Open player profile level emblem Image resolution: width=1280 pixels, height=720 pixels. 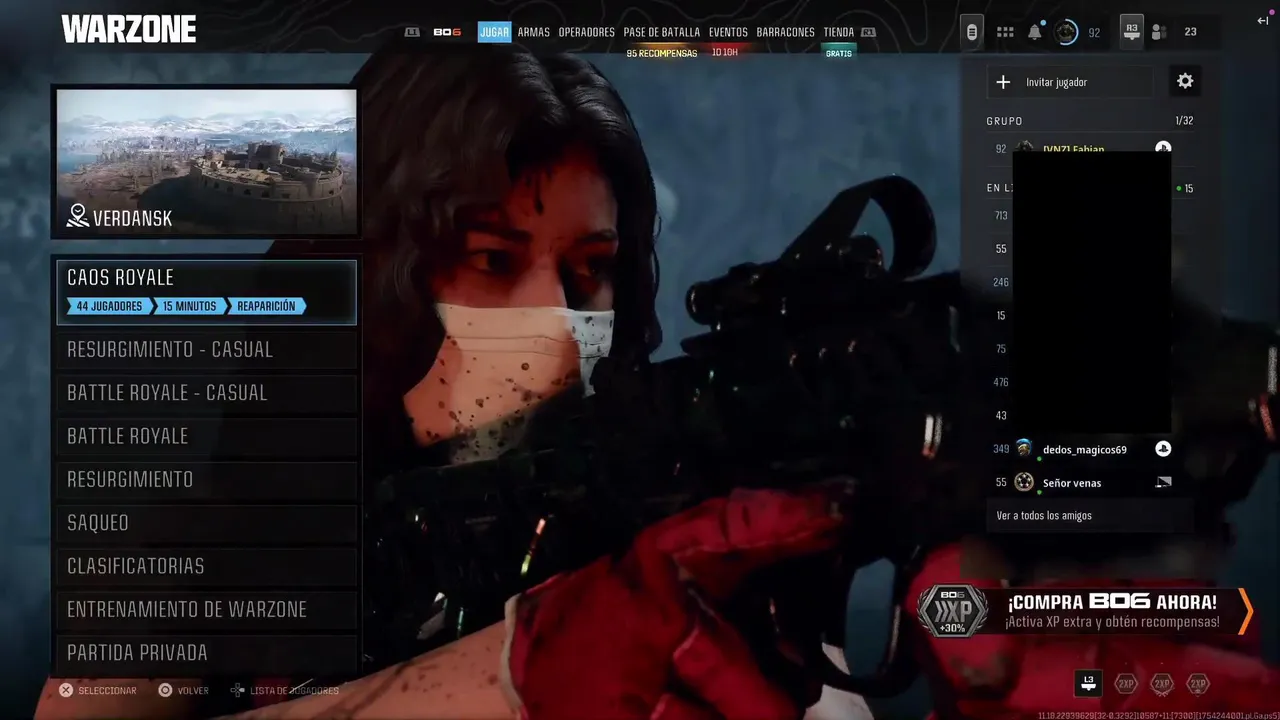coord(1067,32)
